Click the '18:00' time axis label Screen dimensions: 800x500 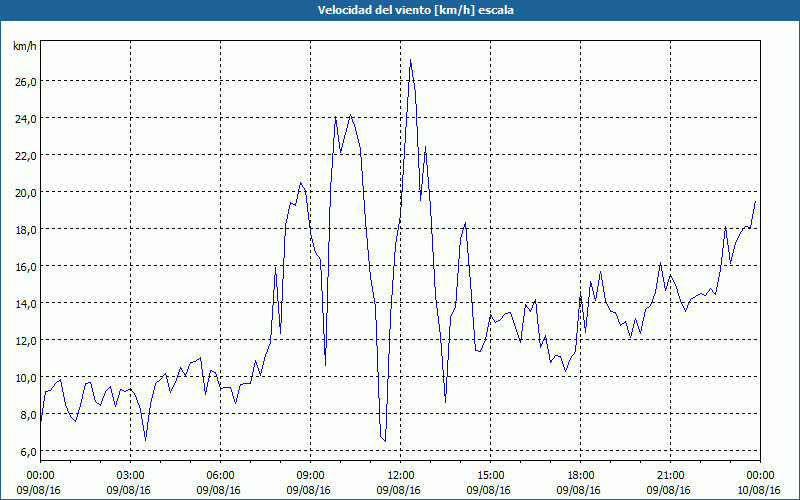[x=581, y=476]
